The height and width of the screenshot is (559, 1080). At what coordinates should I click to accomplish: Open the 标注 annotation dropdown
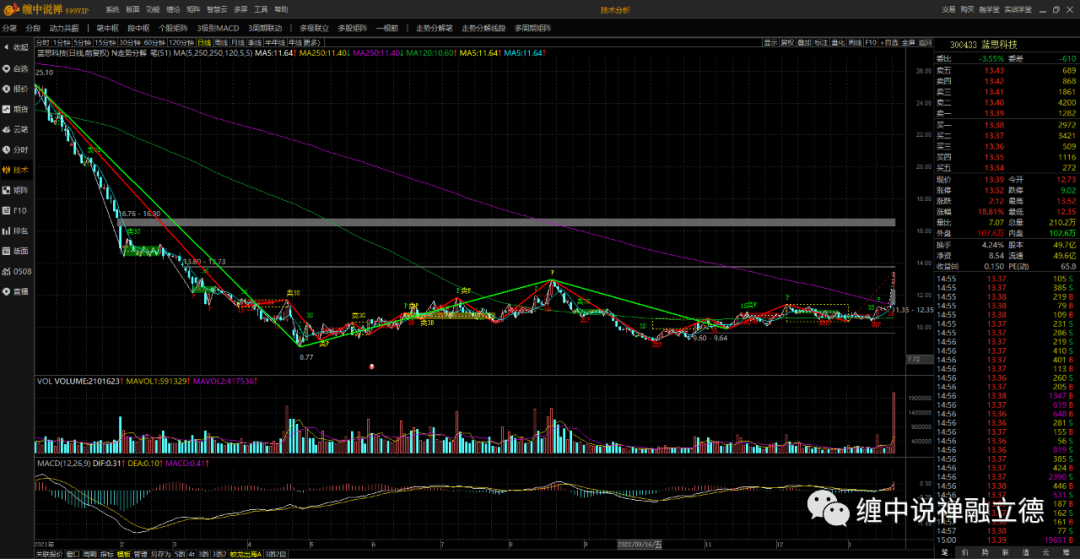click(821, 43)
